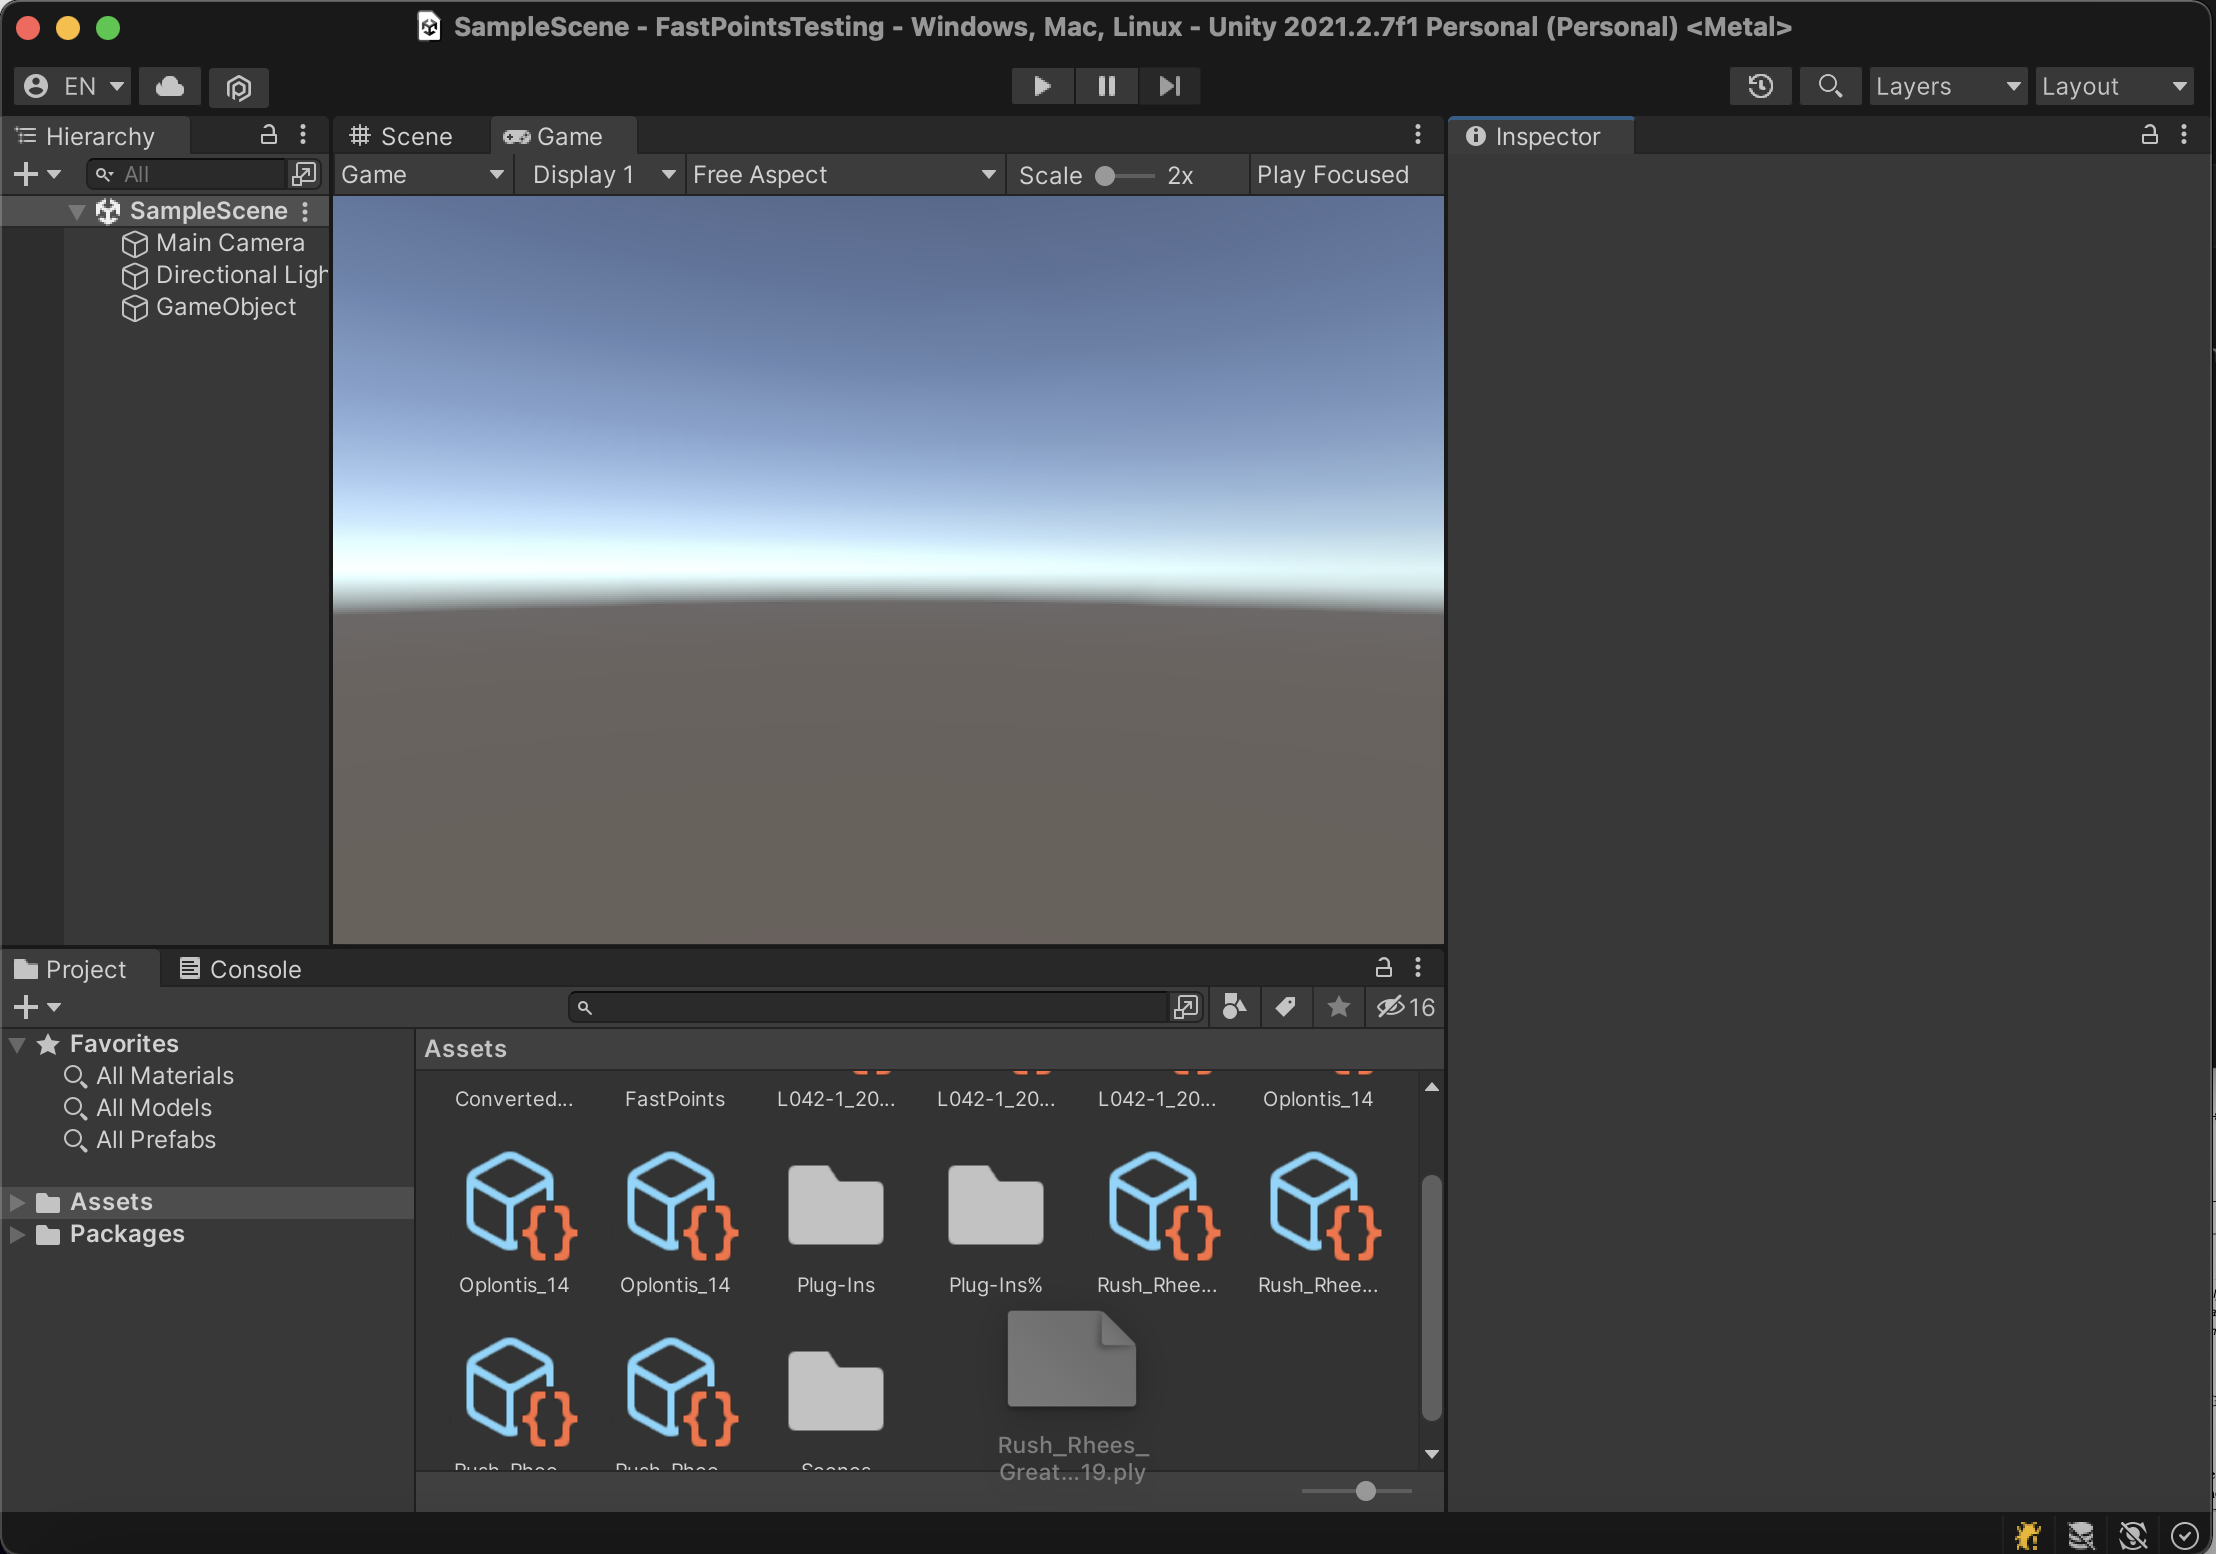2216x1554 pixels.
Task: Click the Hierarchy search field
Action: 187,174
